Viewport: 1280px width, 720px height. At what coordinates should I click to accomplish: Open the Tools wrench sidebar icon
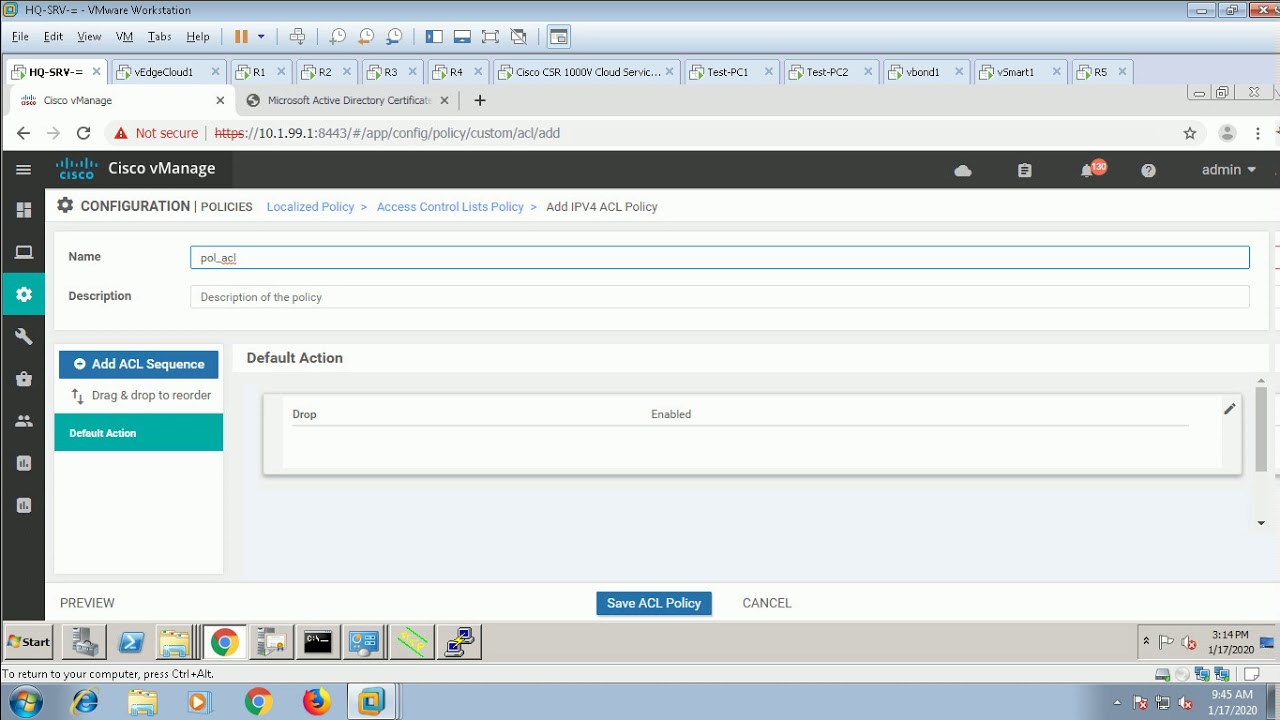[23, 337]
